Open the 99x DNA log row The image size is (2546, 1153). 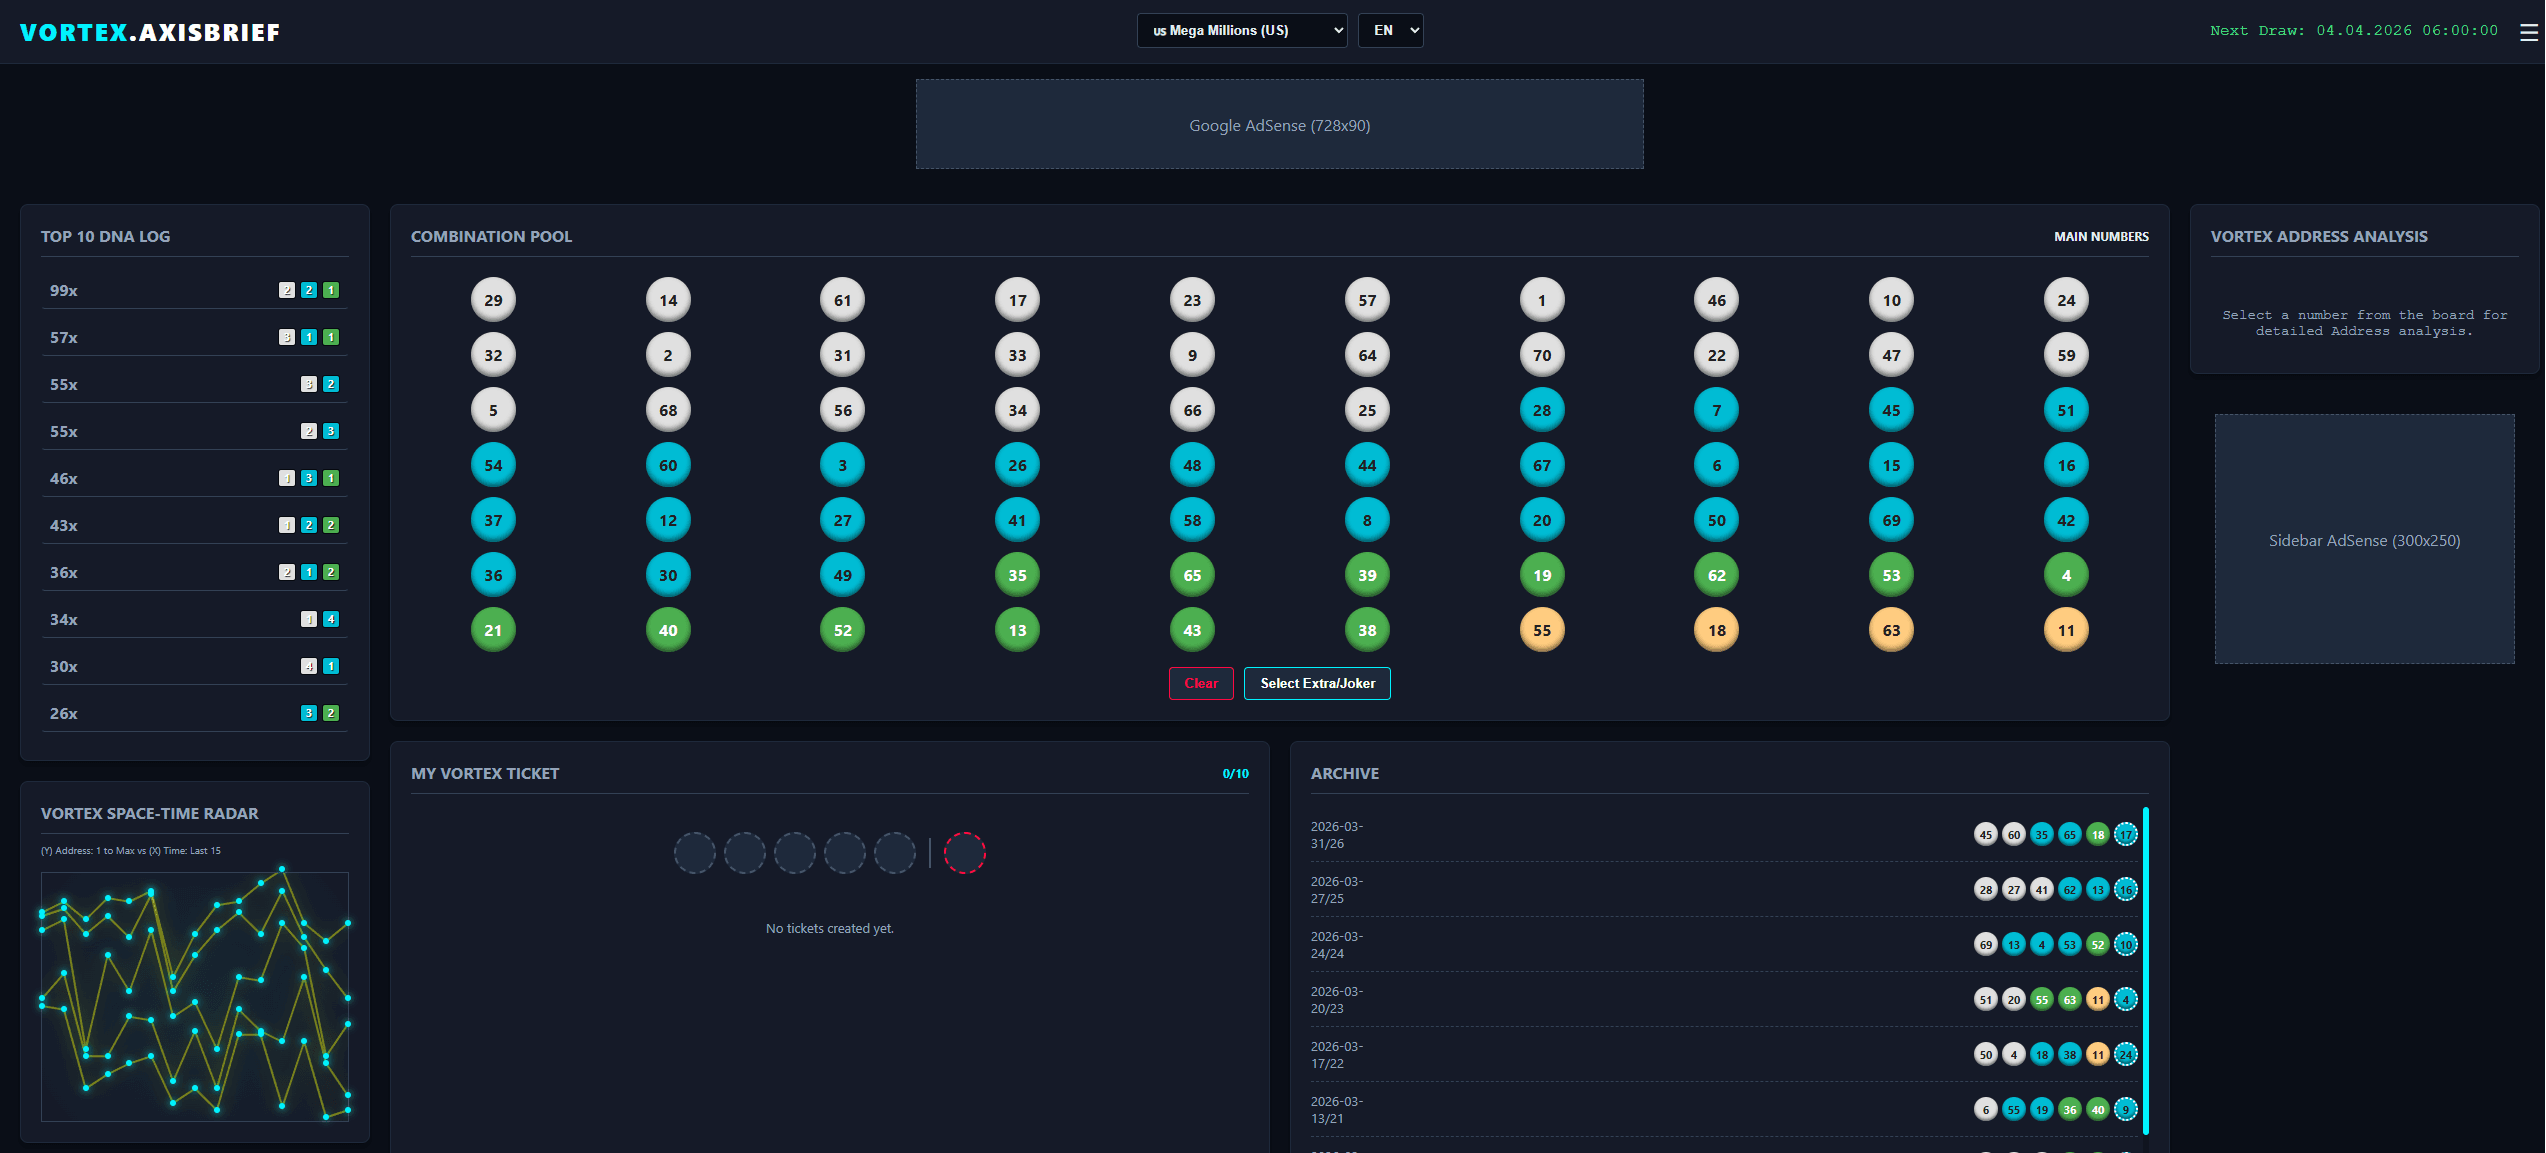[195, 290]
